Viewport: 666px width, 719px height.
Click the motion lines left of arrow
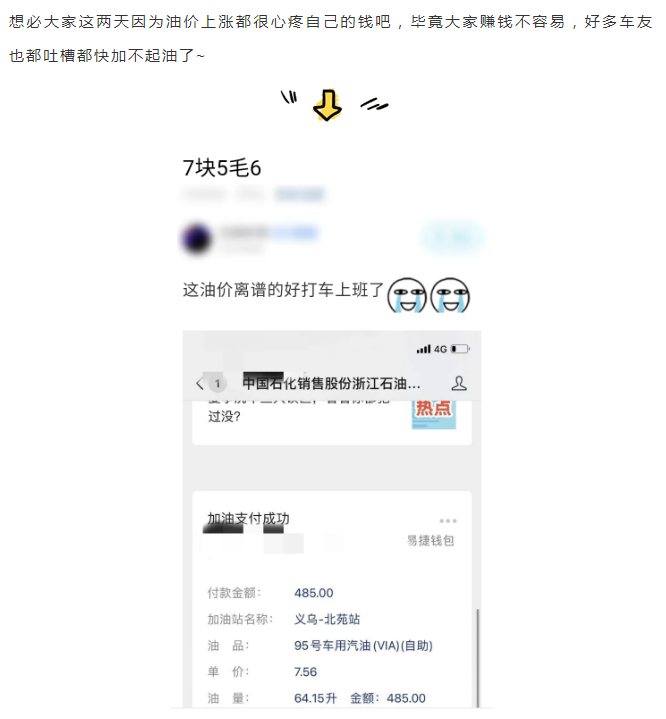click(x=289, y=97)
